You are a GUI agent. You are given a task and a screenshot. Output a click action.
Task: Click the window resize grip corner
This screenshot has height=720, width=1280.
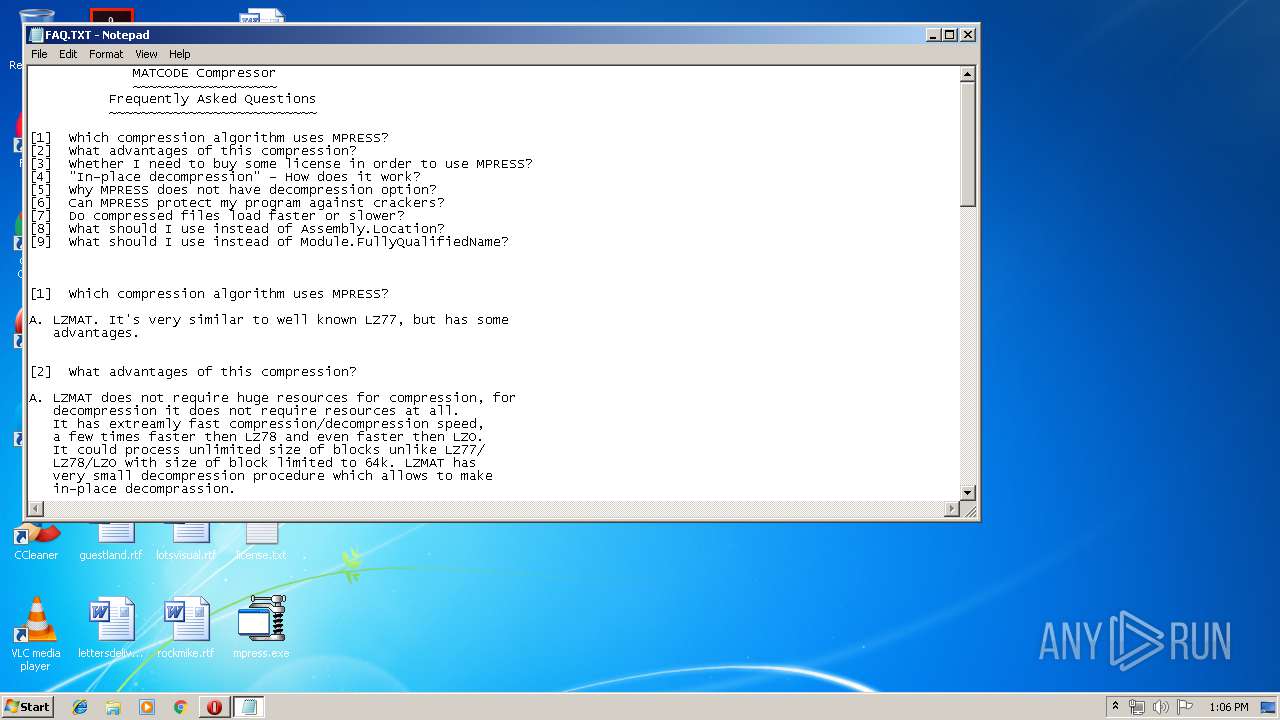968,510
